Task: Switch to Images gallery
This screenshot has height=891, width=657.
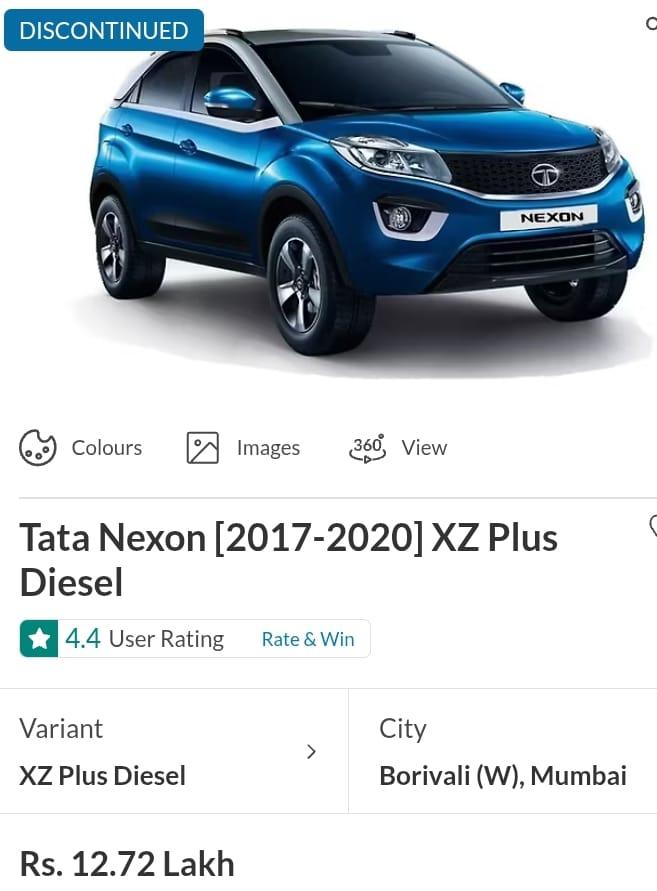Action: pyautogui.click(x=268, y=448)
